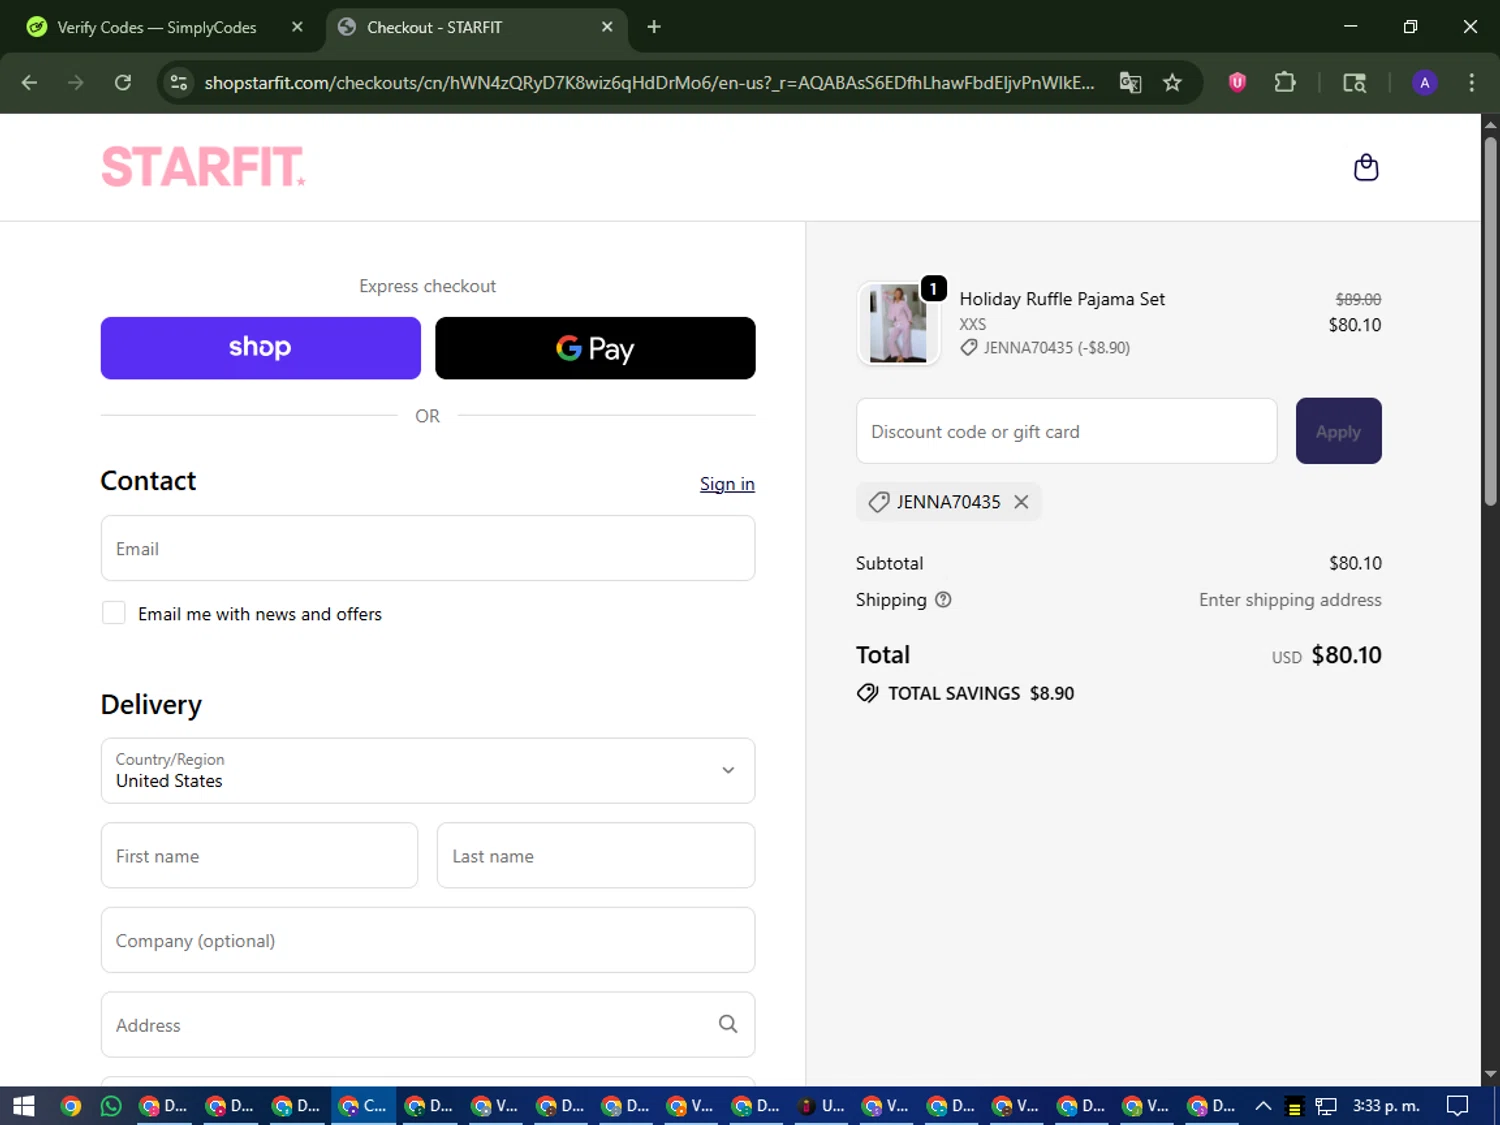The width and height of the screenshot is (1500, 1125).
Task: Focus the First name field
Action: pyautogui.click(x=259, y=855)
